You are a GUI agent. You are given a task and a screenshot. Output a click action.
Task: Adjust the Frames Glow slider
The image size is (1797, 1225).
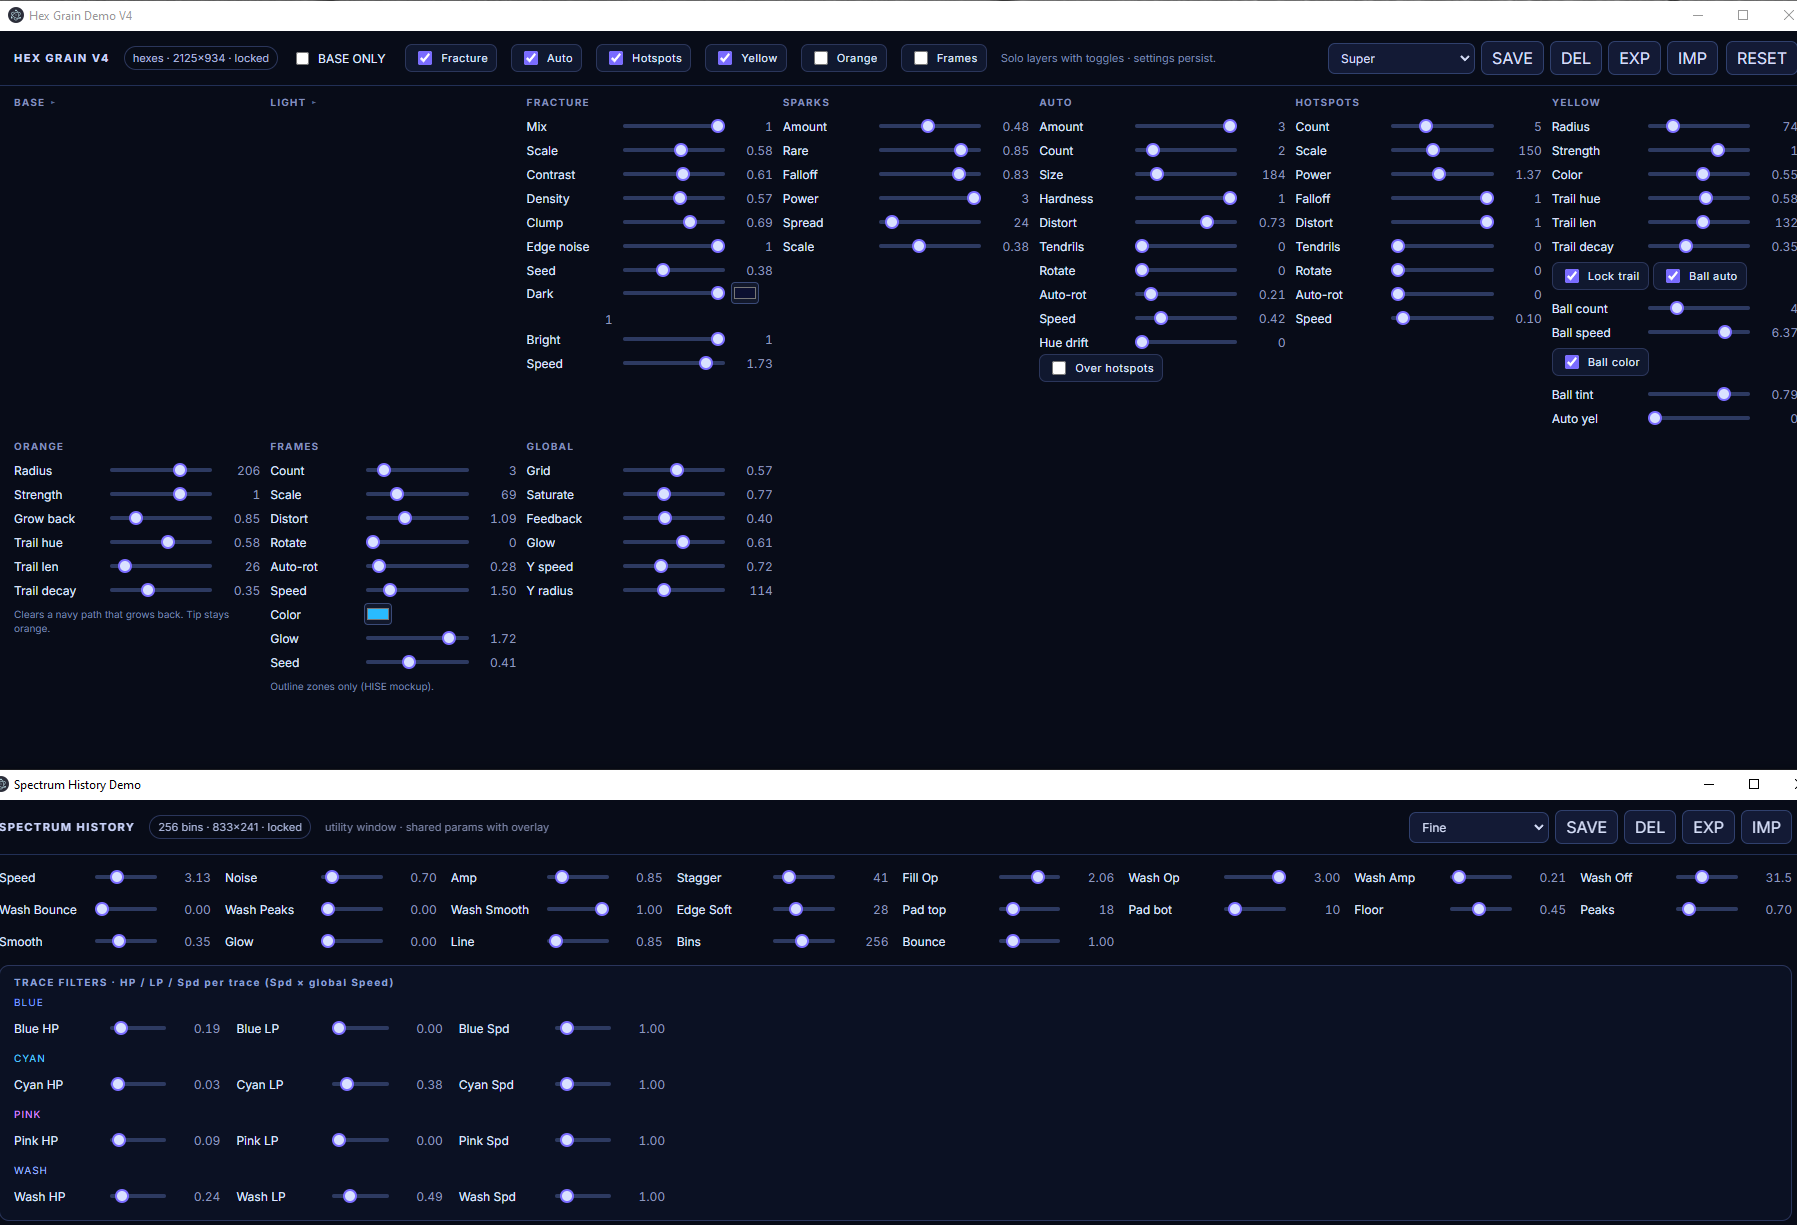click(417, 638)
